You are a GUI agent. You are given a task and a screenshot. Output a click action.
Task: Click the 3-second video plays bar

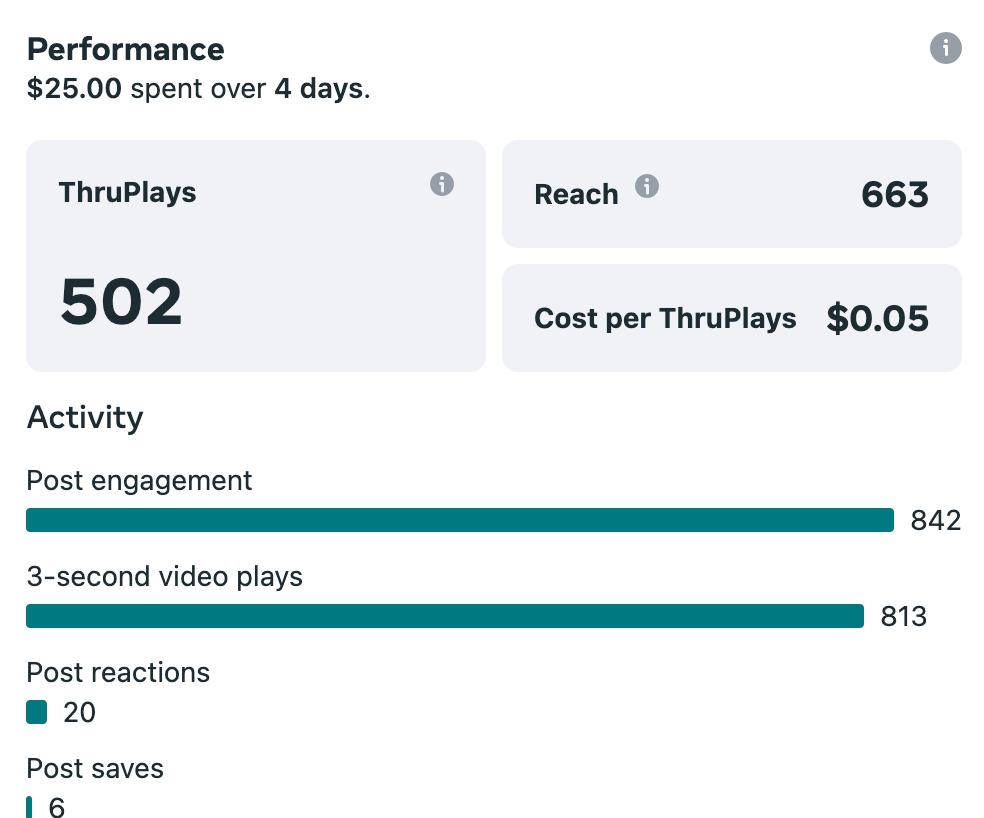pyautogui.click(x=444, y=616)
